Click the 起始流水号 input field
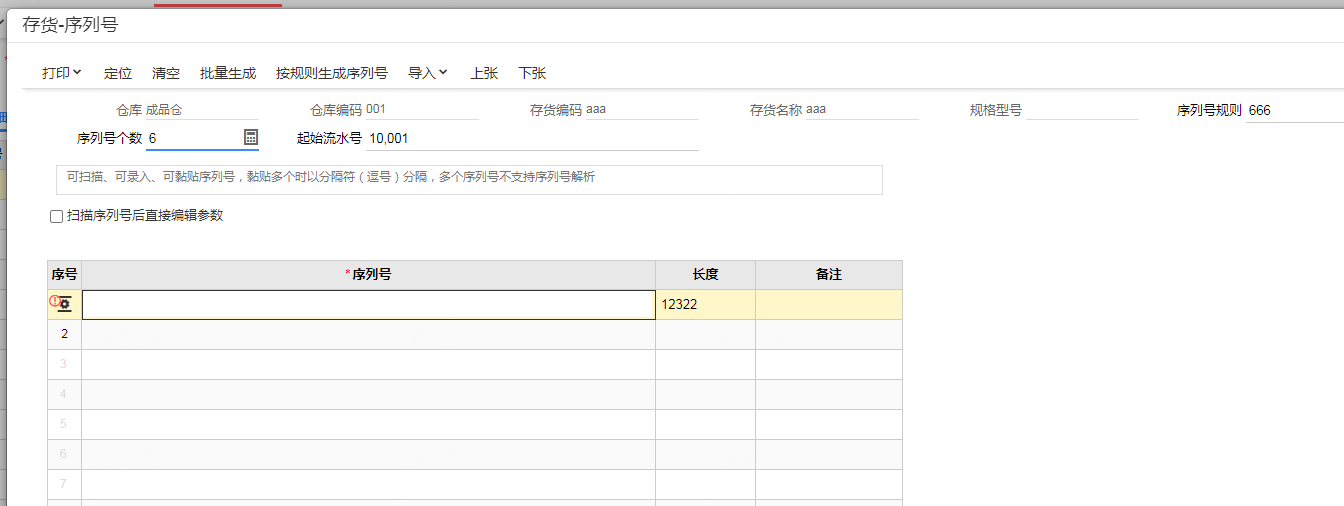The width and height of the screenshot is (1344, 506). (x=532, y=138)
